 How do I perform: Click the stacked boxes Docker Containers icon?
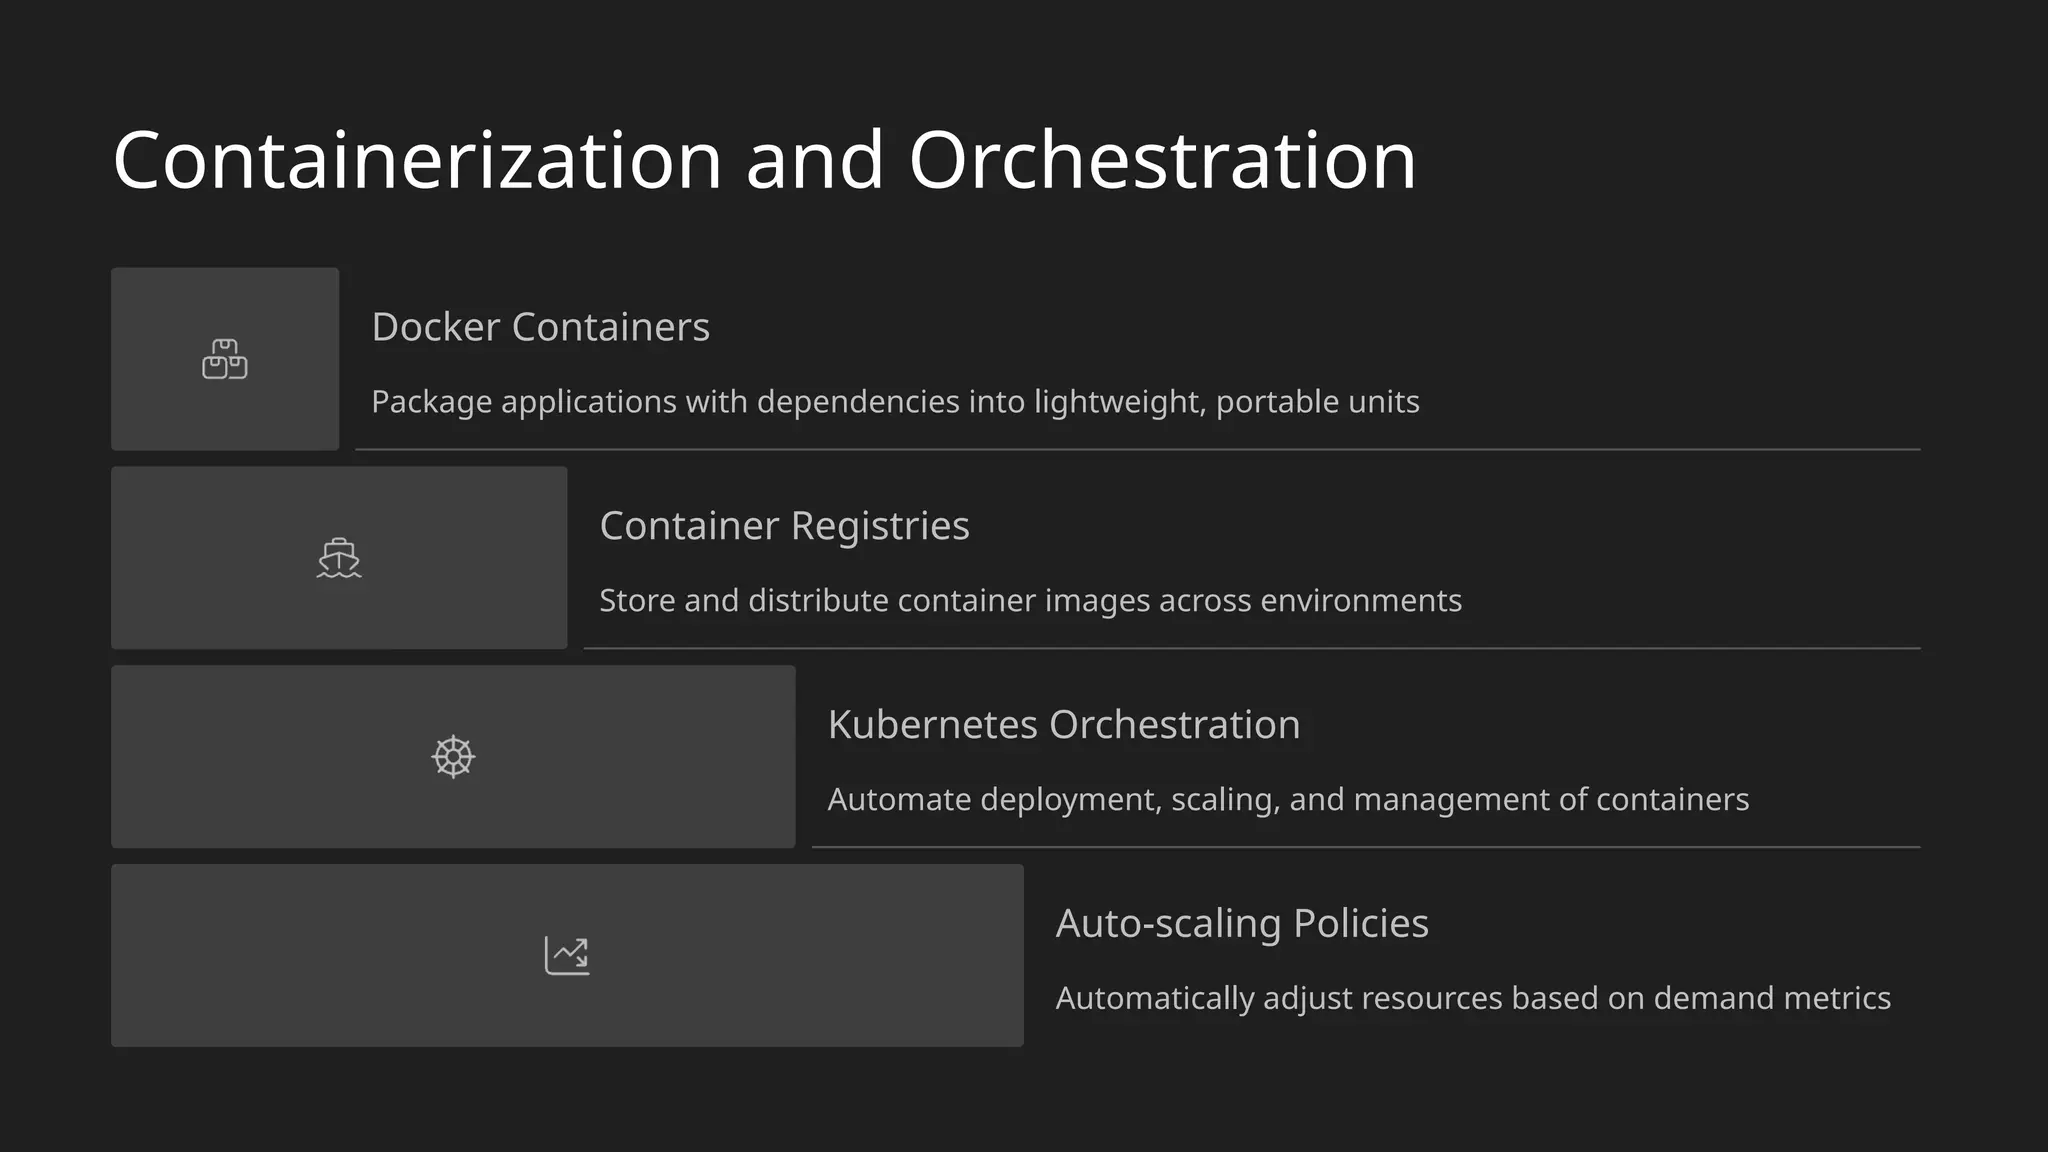225,359
